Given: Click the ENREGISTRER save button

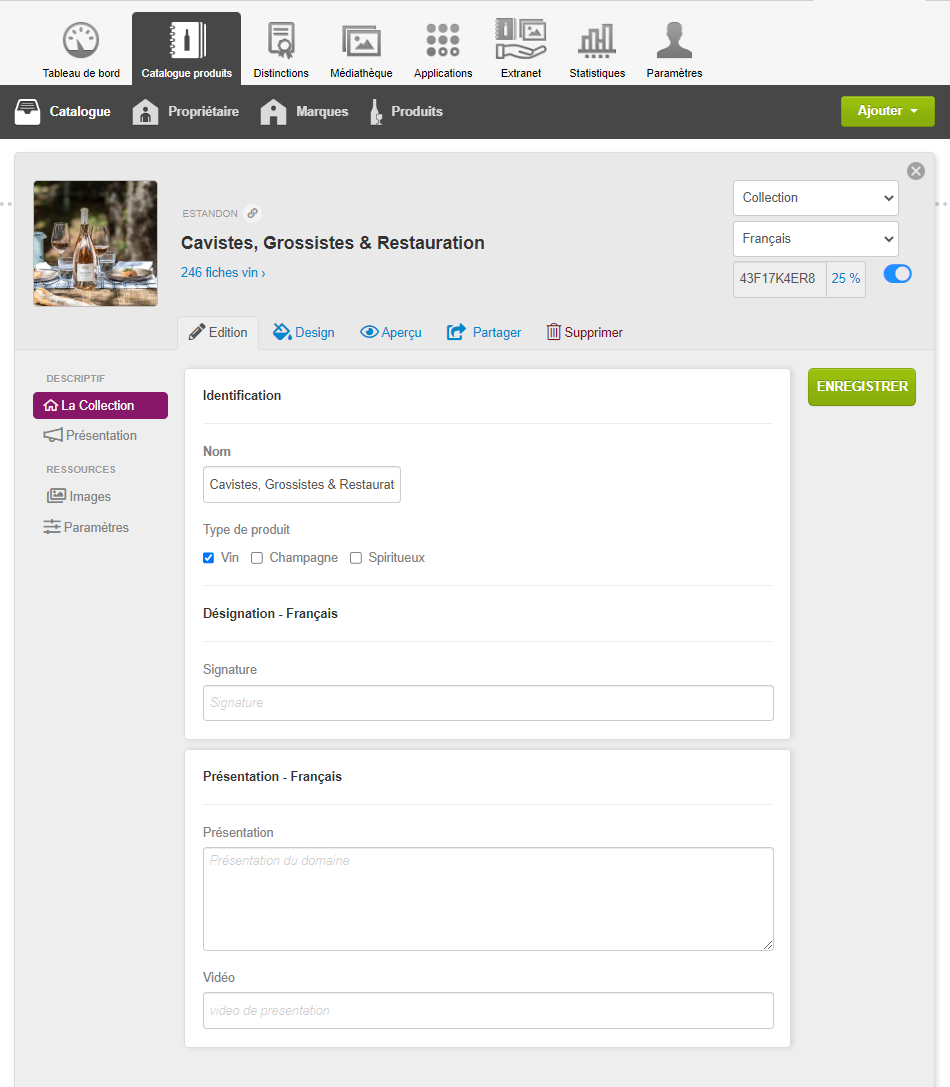Looking at the screenshot, I should pyautogui.click(x=862, y=387).
